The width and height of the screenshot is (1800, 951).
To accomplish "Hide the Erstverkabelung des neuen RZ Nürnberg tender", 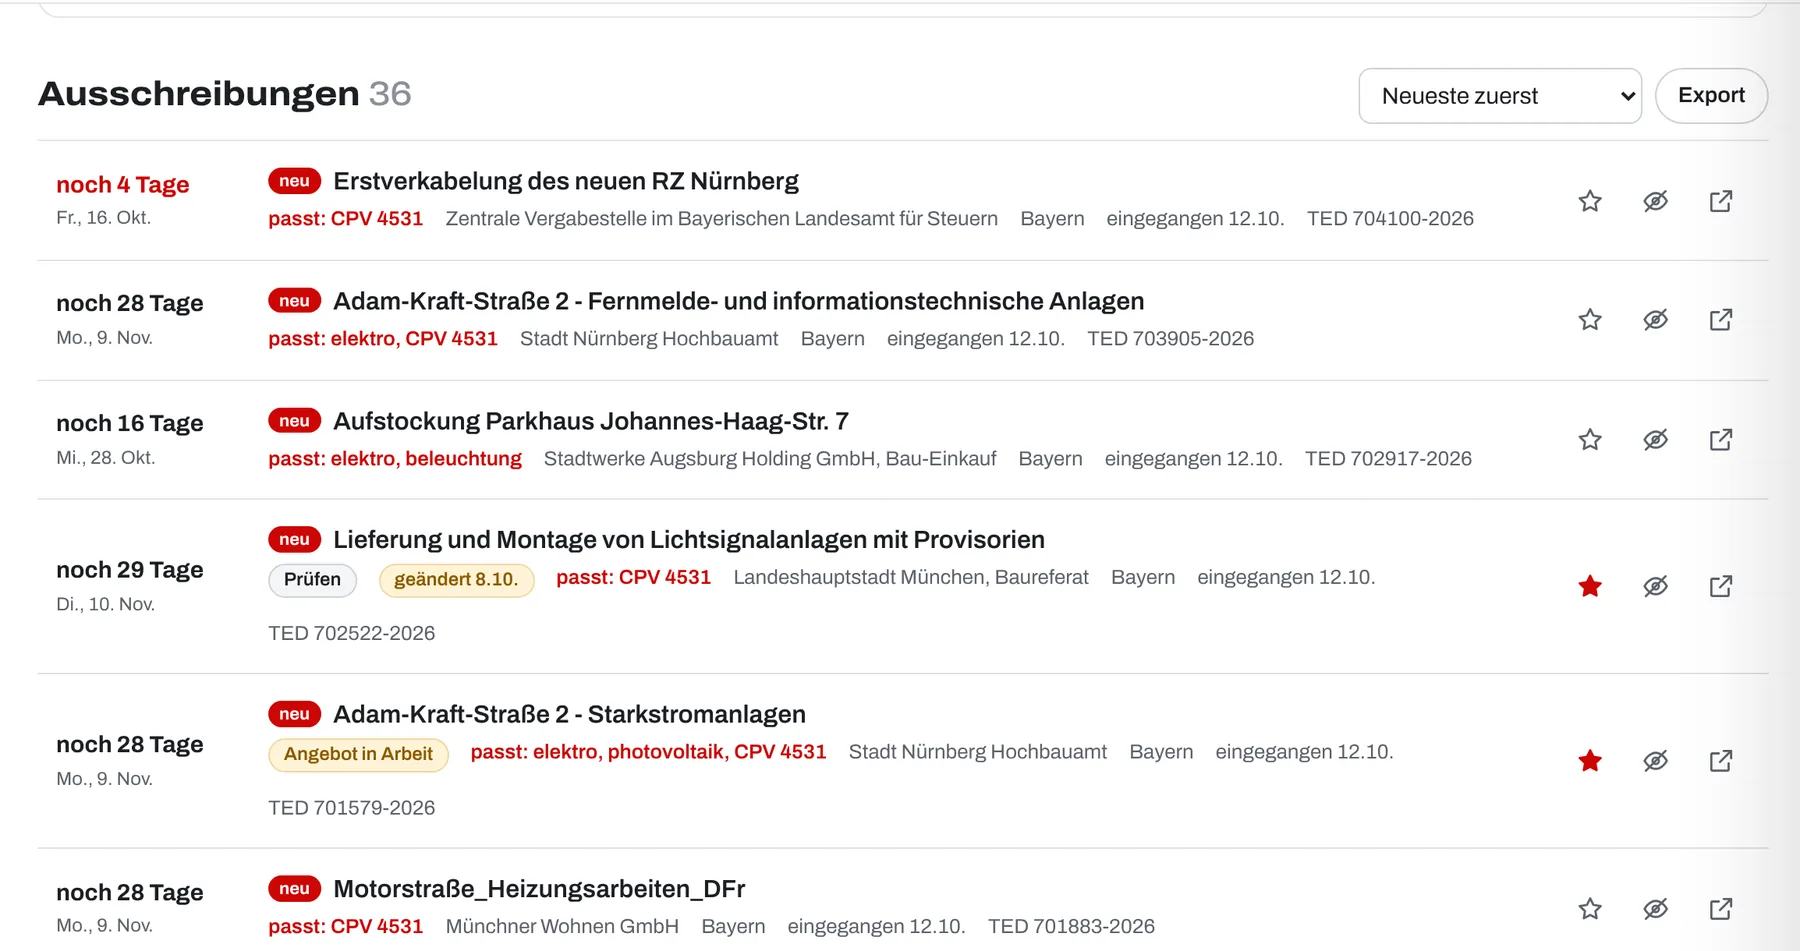I will point(1656,201).
